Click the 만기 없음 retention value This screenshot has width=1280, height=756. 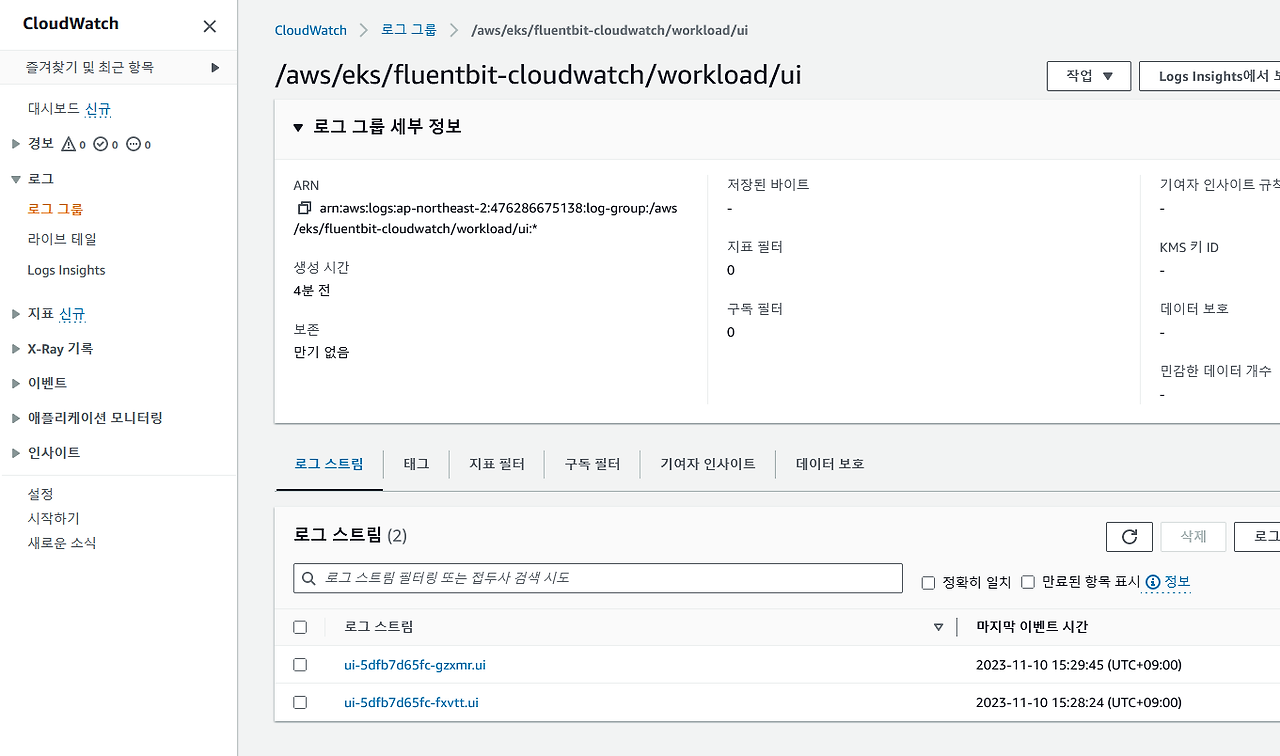(x=322, y=352)
